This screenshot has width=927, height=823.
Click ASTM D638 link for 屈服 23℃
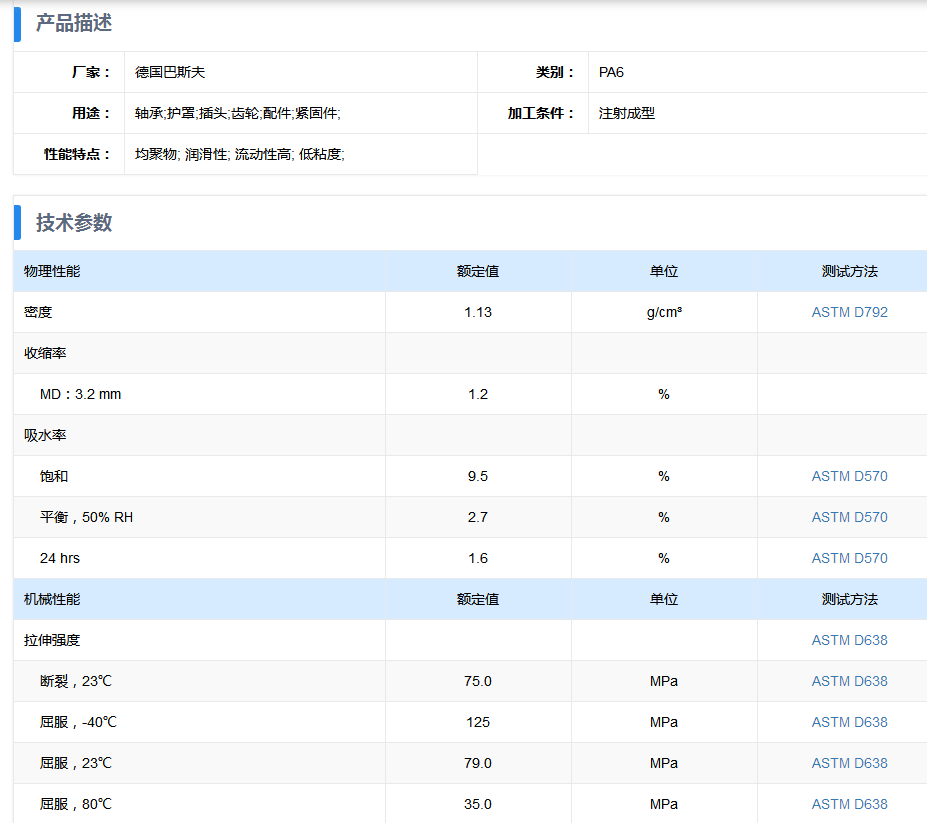[849, 763]
